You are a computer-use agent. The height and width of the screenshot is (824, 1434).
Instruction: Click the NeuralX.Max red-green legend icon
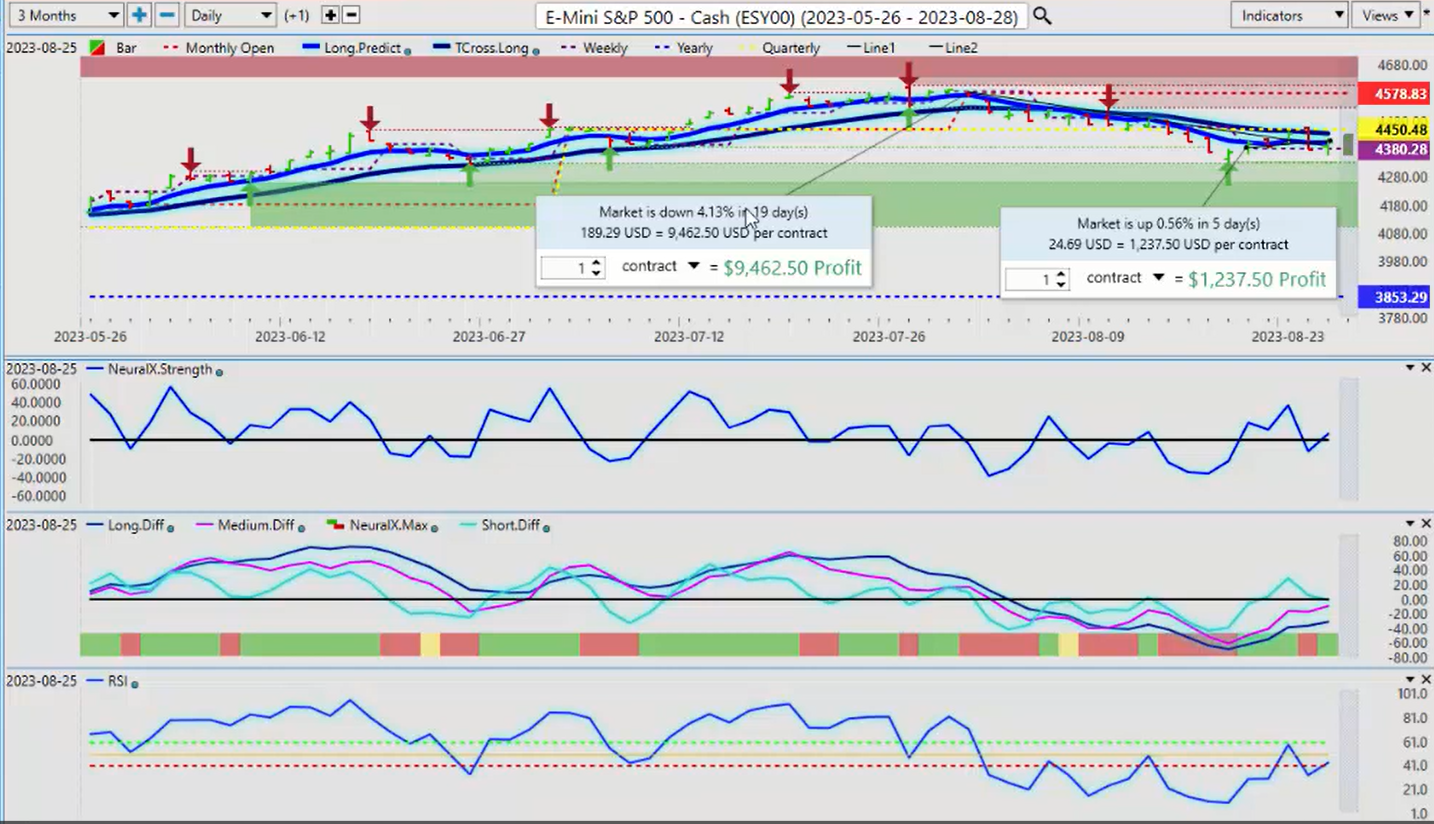[x=334, y=525]
